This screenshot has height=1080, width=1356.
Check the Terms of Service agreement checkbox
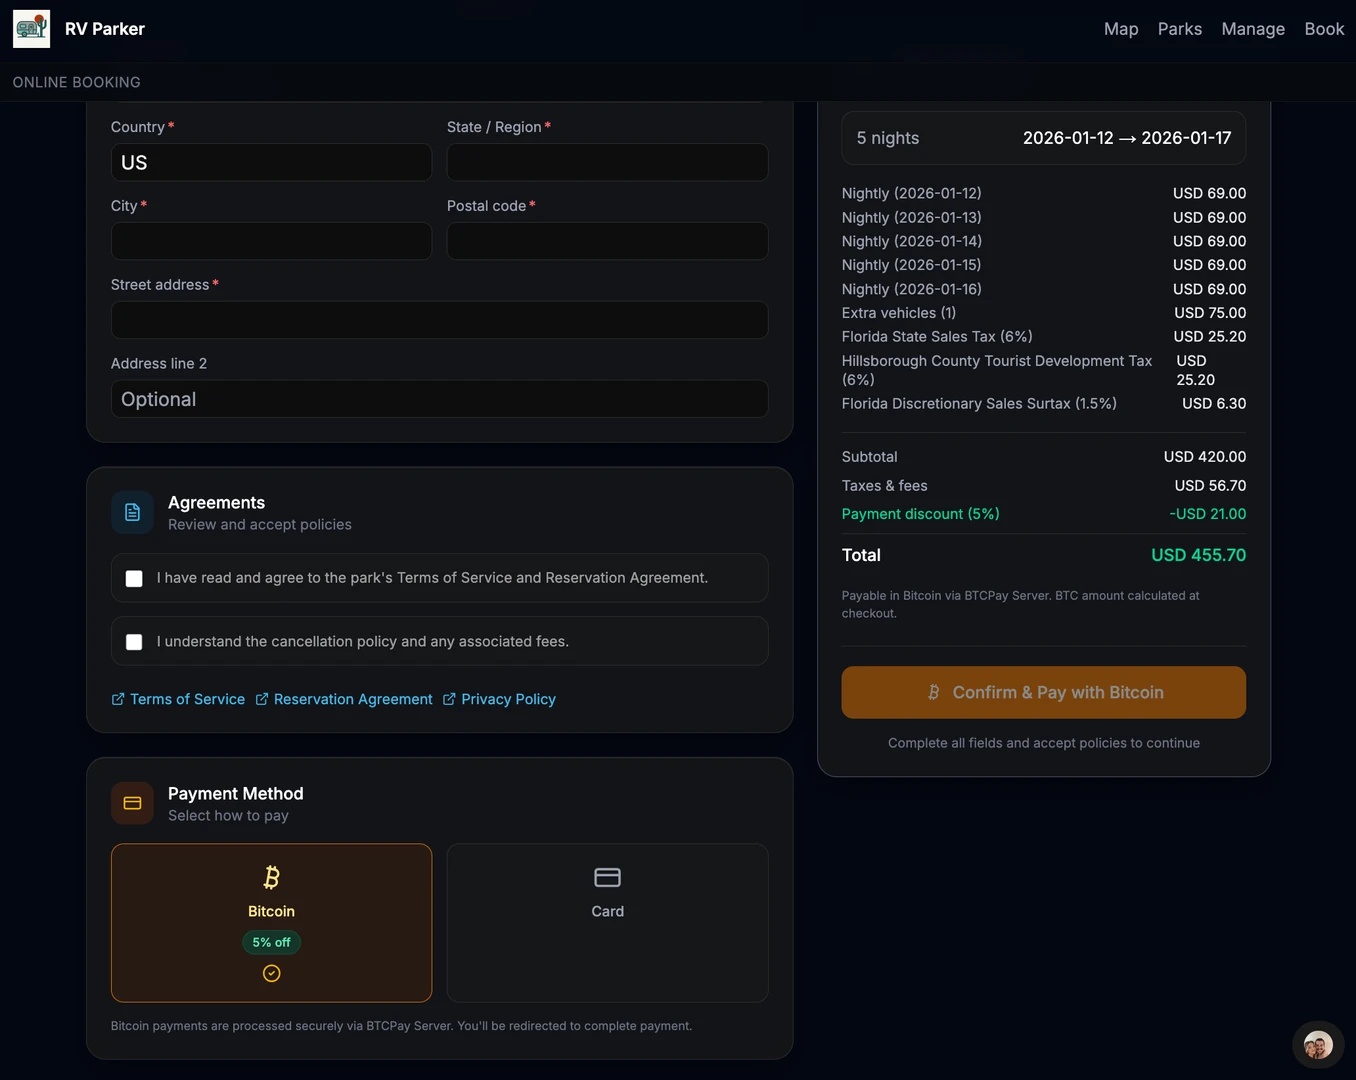(134, 579)
